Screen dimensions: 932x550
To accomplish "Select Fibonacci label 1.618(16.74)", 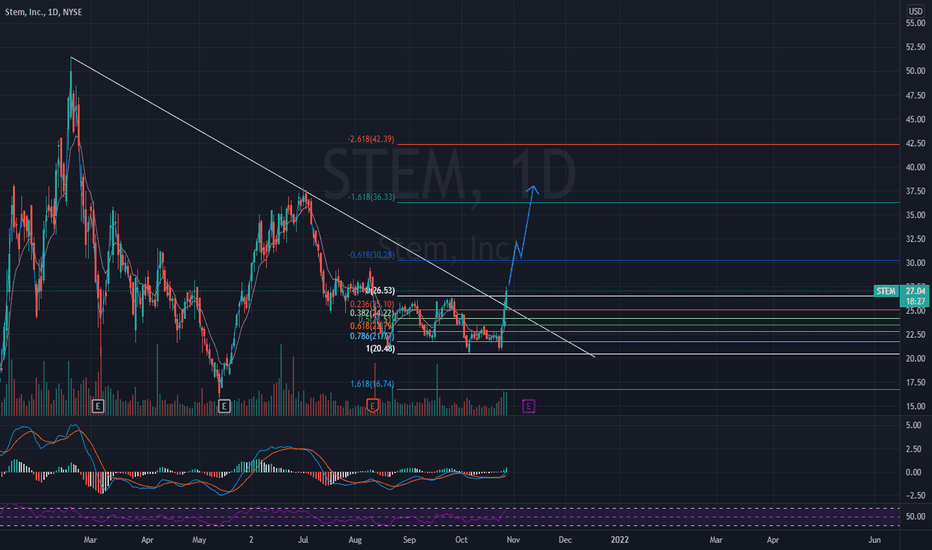I will point(372,384).
